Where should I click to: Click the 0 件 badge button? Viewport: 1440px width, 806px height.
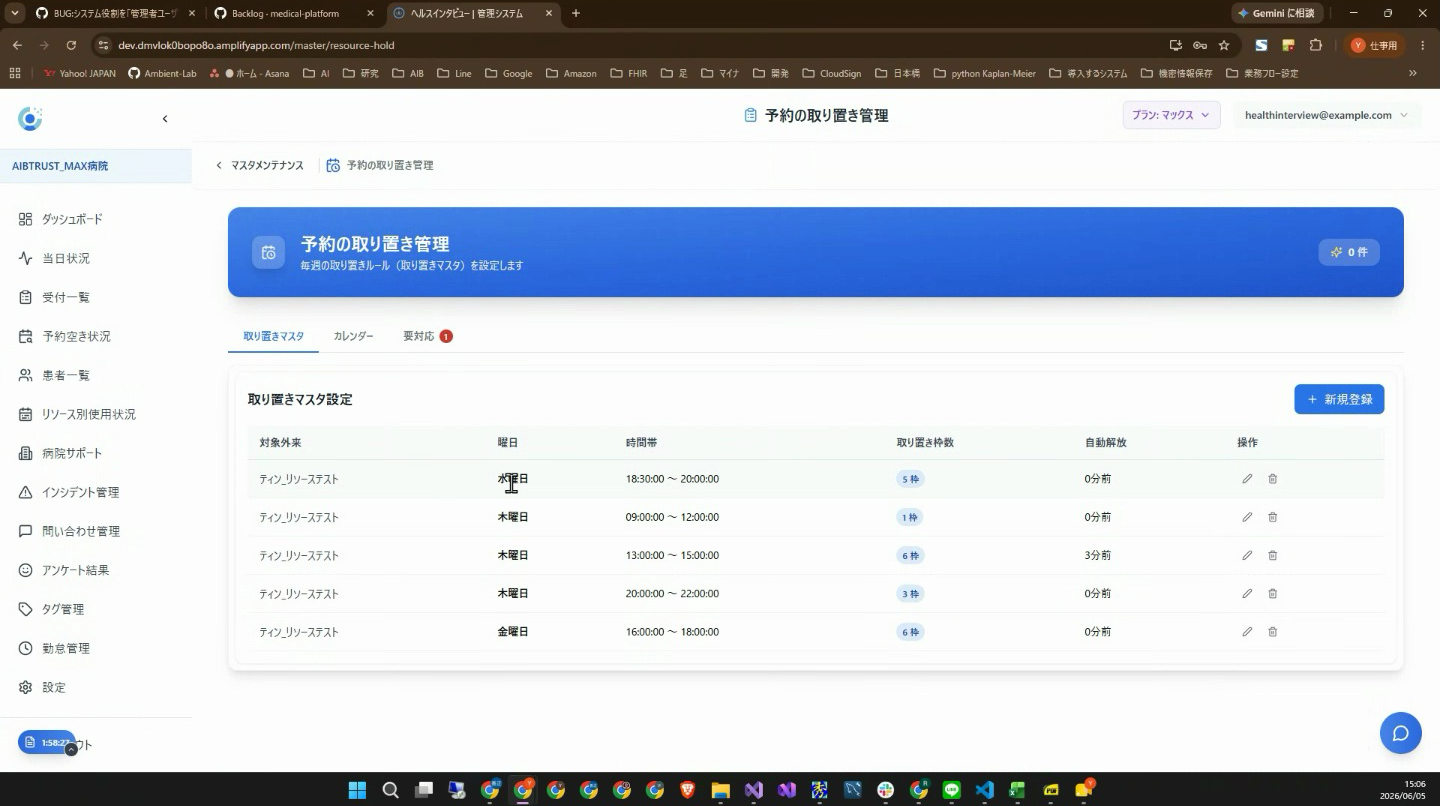1349,252
